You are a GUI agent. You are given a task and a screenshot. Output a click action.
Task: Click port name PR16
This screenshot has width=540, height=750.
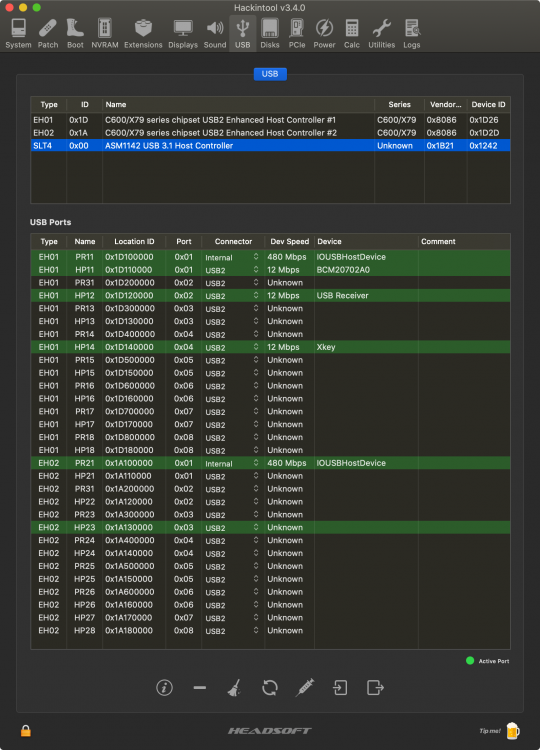click(85, 386)
